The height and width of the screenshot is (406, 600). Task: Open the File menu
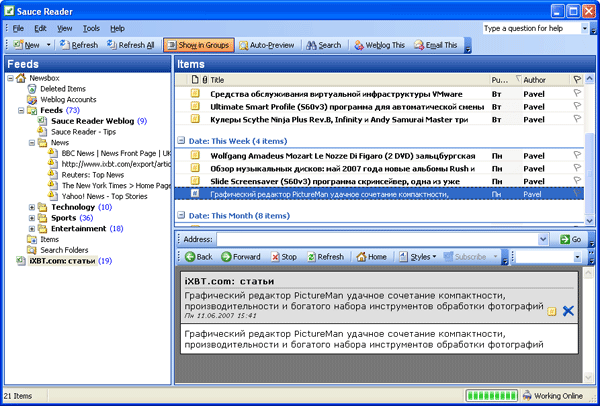[x=18, y=28]
